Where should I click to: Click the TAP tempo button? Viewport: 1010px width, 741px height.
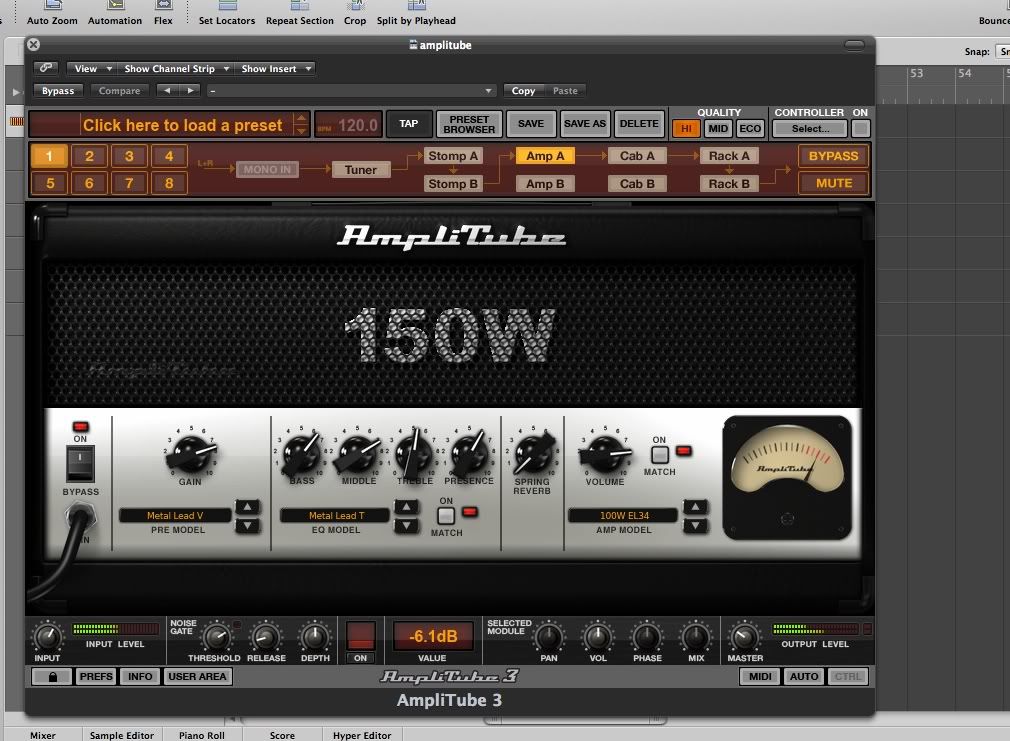coord(408,124)
